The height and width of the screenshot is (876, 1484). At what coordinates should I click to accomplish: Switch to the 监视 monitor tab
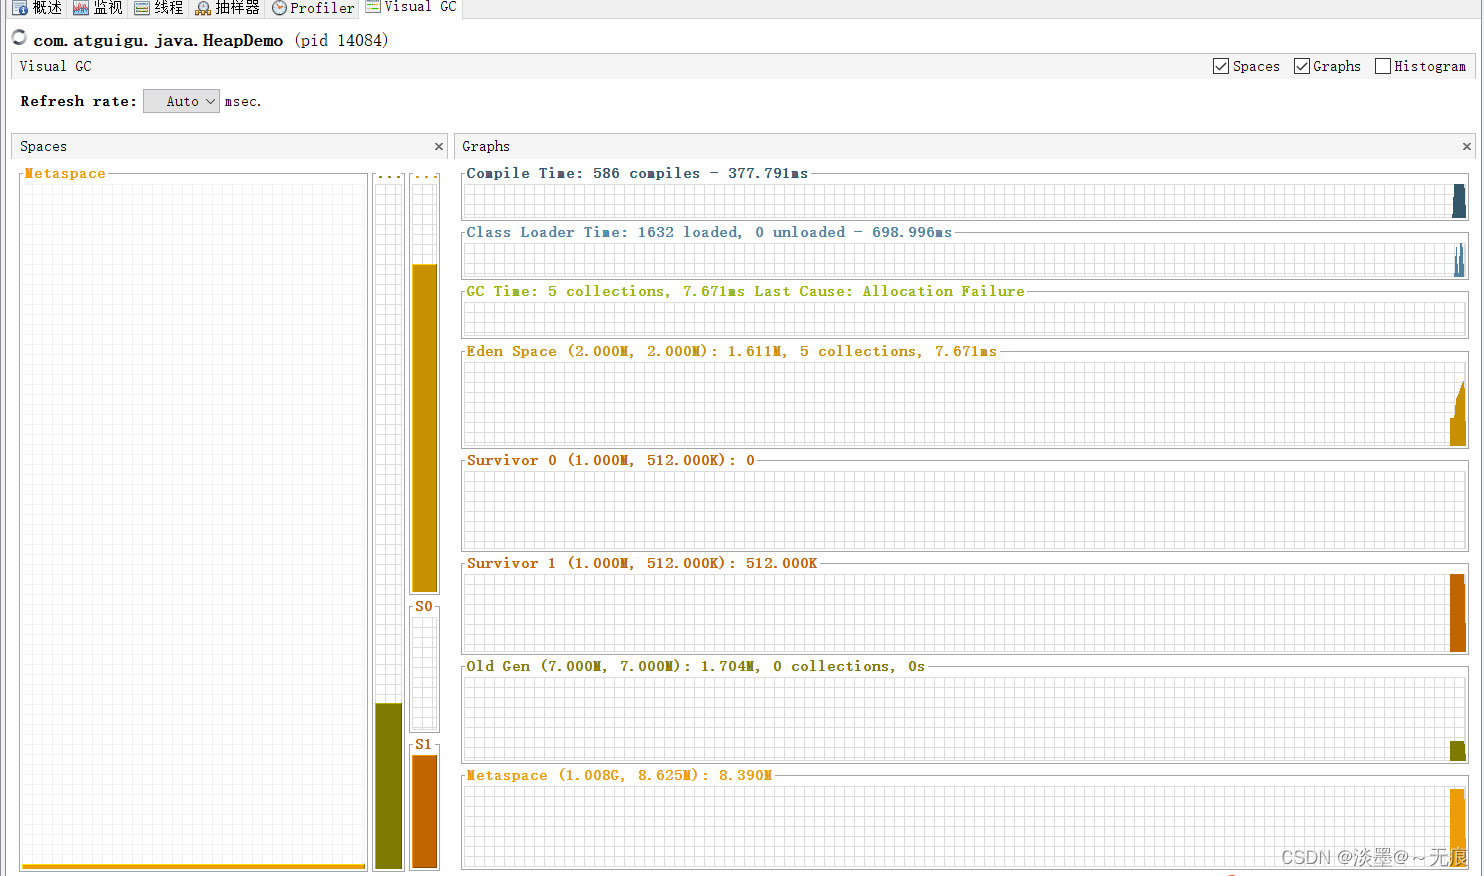98,8
